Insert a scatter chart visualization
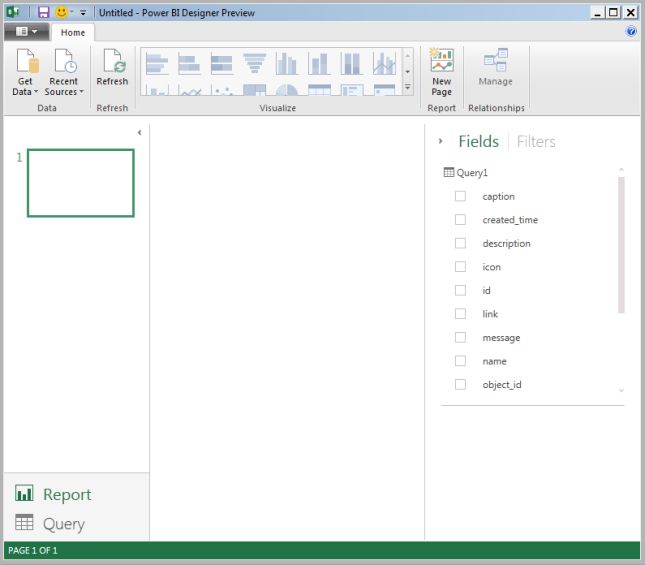This screenshot has width=645, height=565. [x=222, y=90]
